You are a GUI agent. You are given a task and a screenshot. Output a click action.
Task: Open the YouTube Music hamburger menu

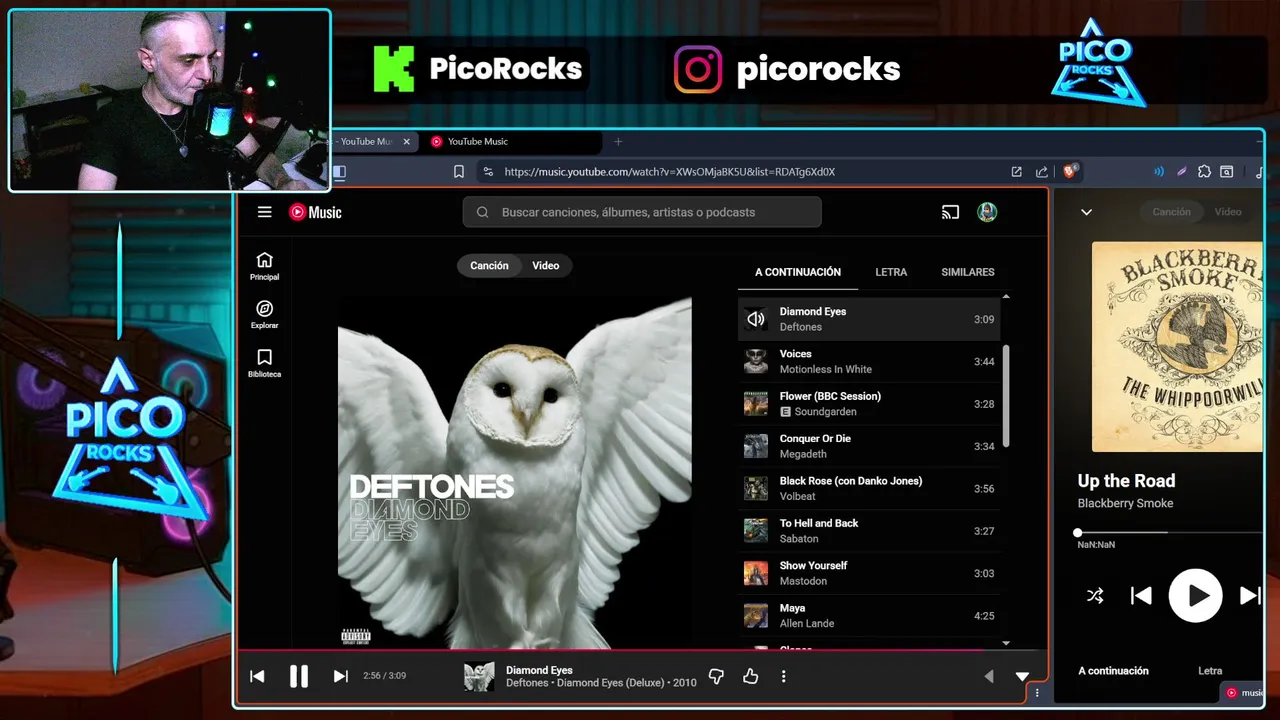[x=264, y=212]
